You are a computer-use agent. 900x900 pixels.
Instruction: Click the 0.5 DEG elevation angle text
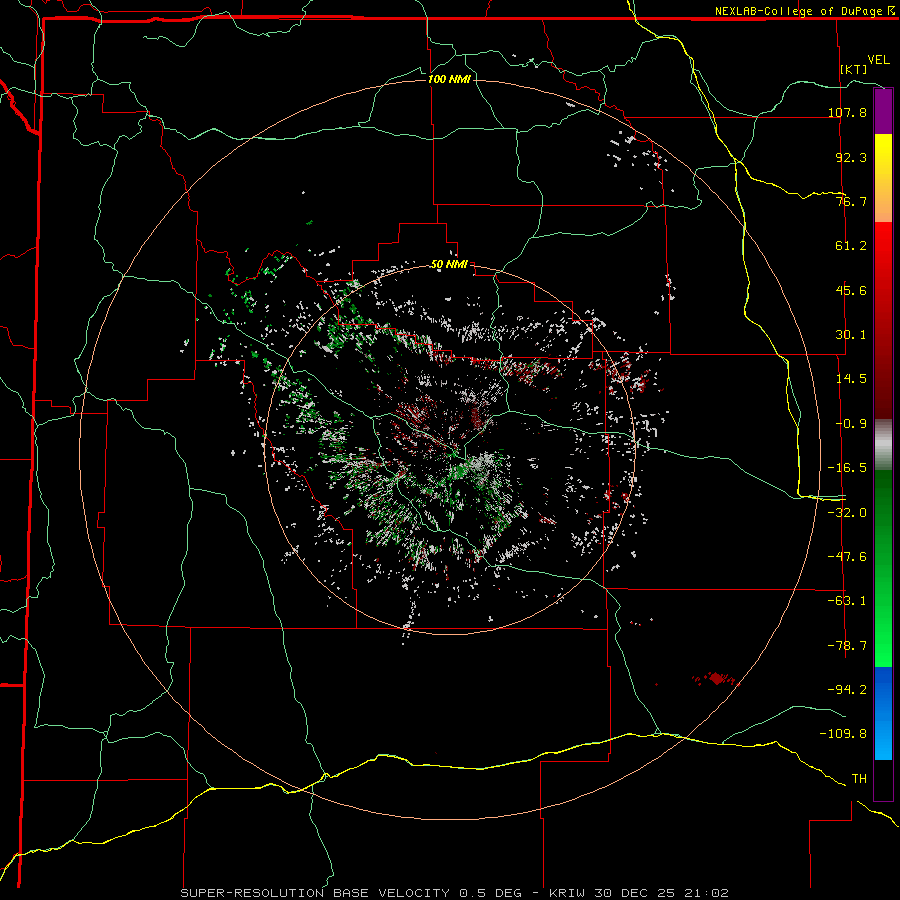(x=490, y=893)
